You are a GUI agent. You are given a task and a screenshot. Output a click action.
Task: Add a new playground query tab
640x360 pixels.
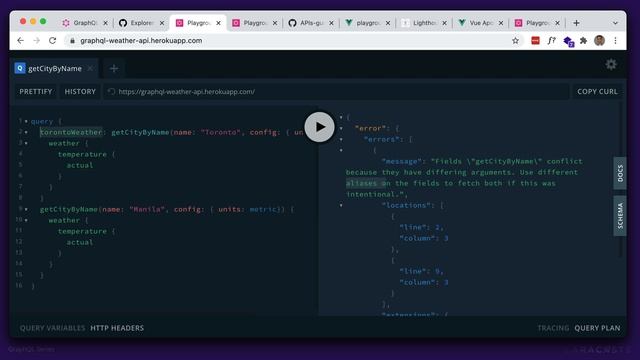pos(114,69)
